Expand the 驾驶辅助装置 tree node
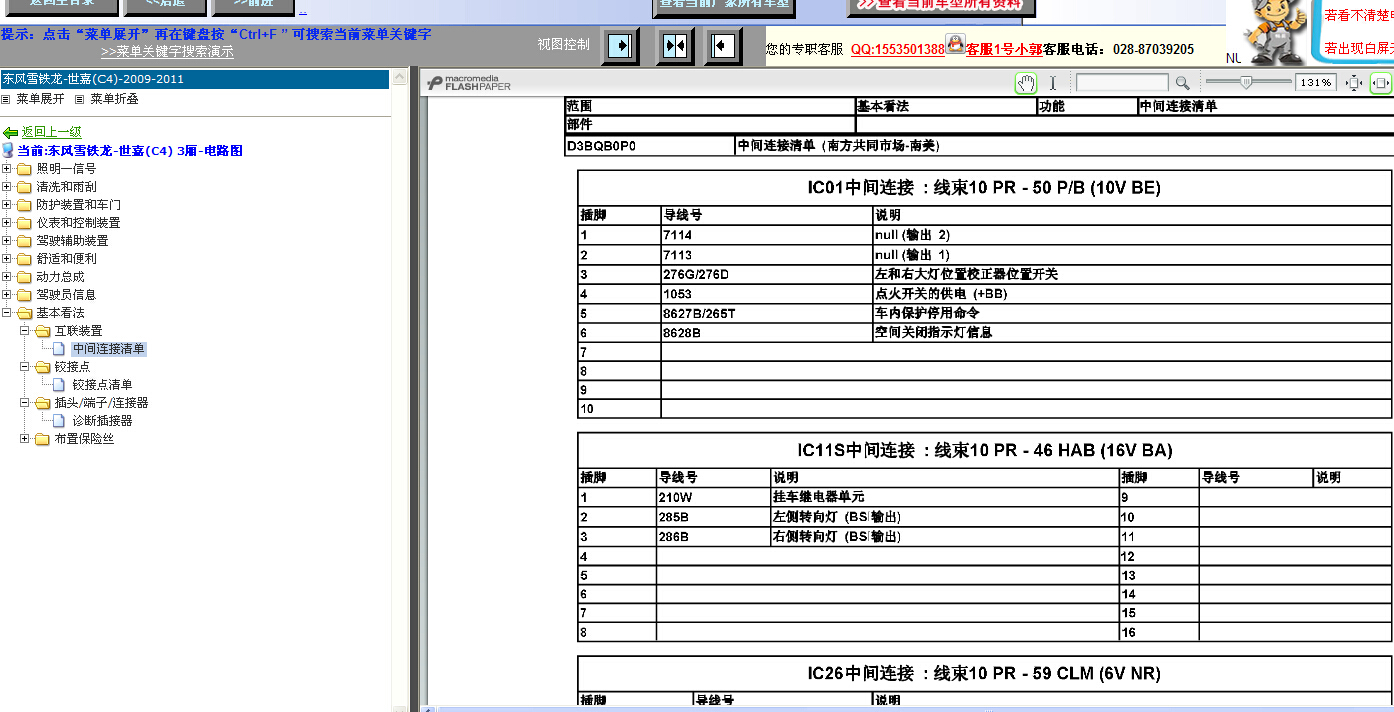This screenshot has height=712, width=1394. click(x=7, y=241)
